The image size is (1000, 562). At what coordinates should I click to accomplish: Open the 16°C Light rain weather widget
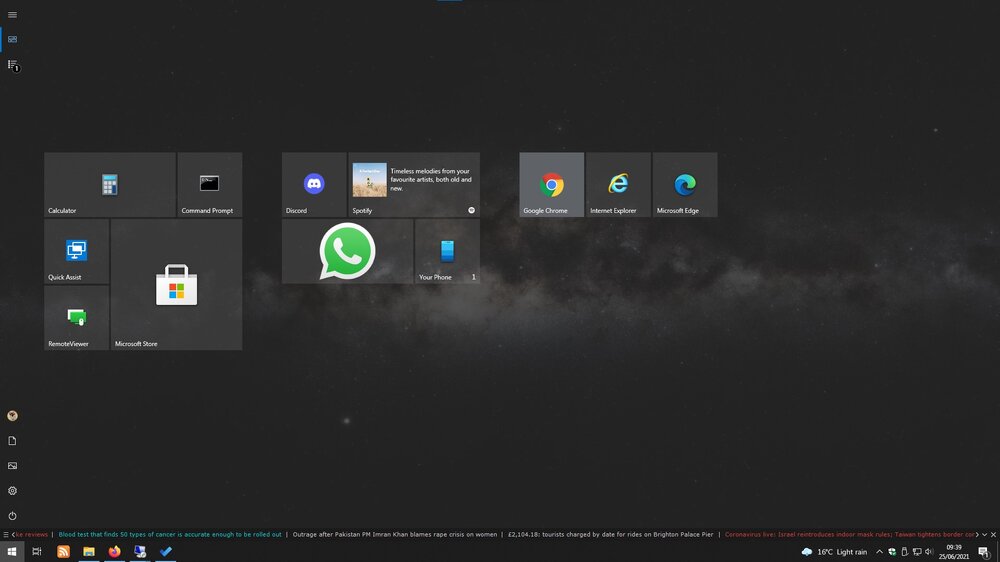(834, 552)
